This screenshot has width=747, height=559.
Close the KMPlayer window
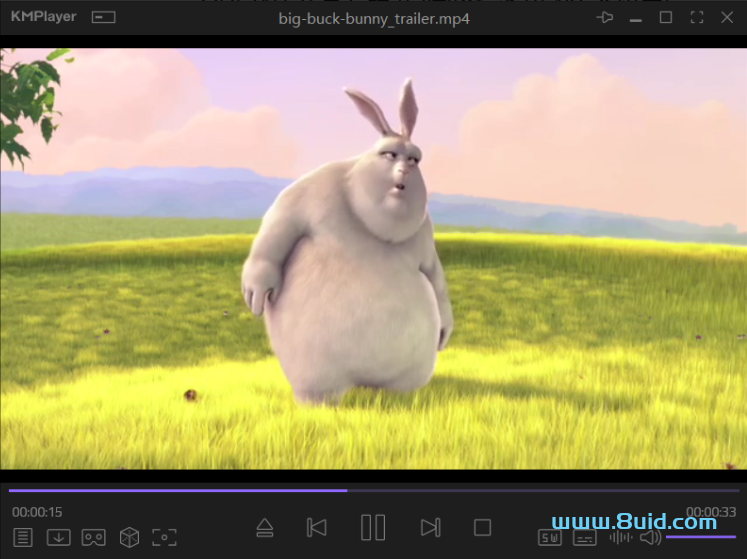click(727, 18)
